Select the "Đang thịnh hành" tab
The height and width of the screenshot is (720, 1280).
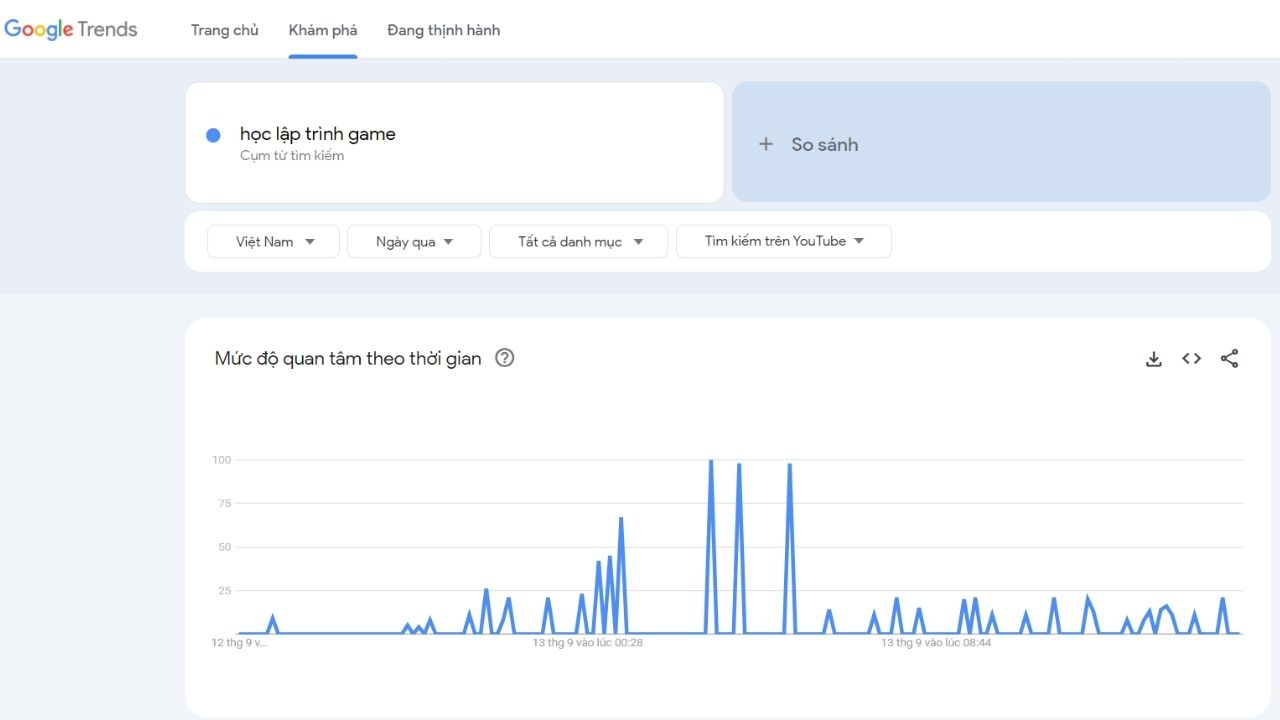tap(443, 30)
